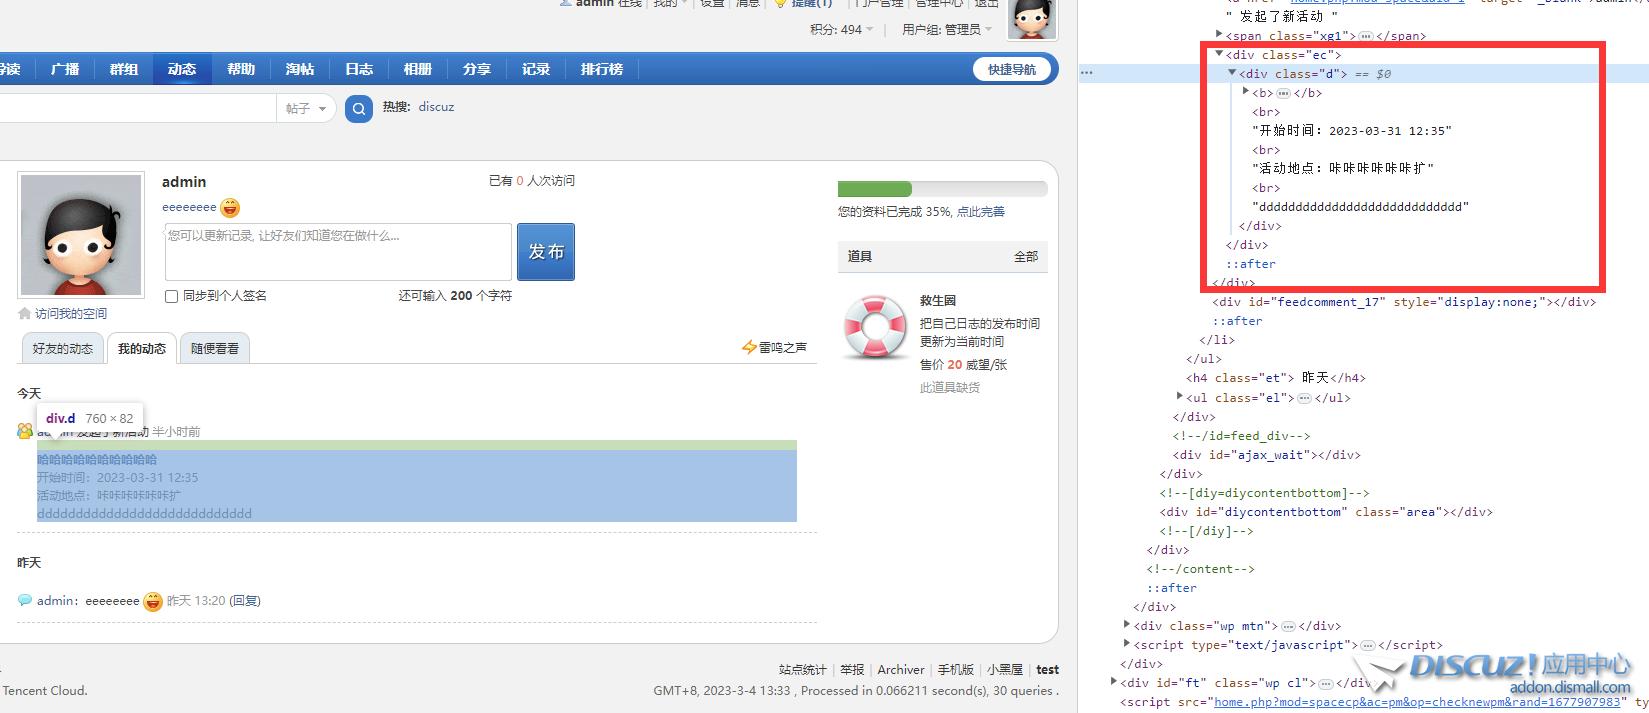Click the laughing emoji beside eeeeeeee status
Viewport: 1649px width, 713px height.
[x=230, y=208]
